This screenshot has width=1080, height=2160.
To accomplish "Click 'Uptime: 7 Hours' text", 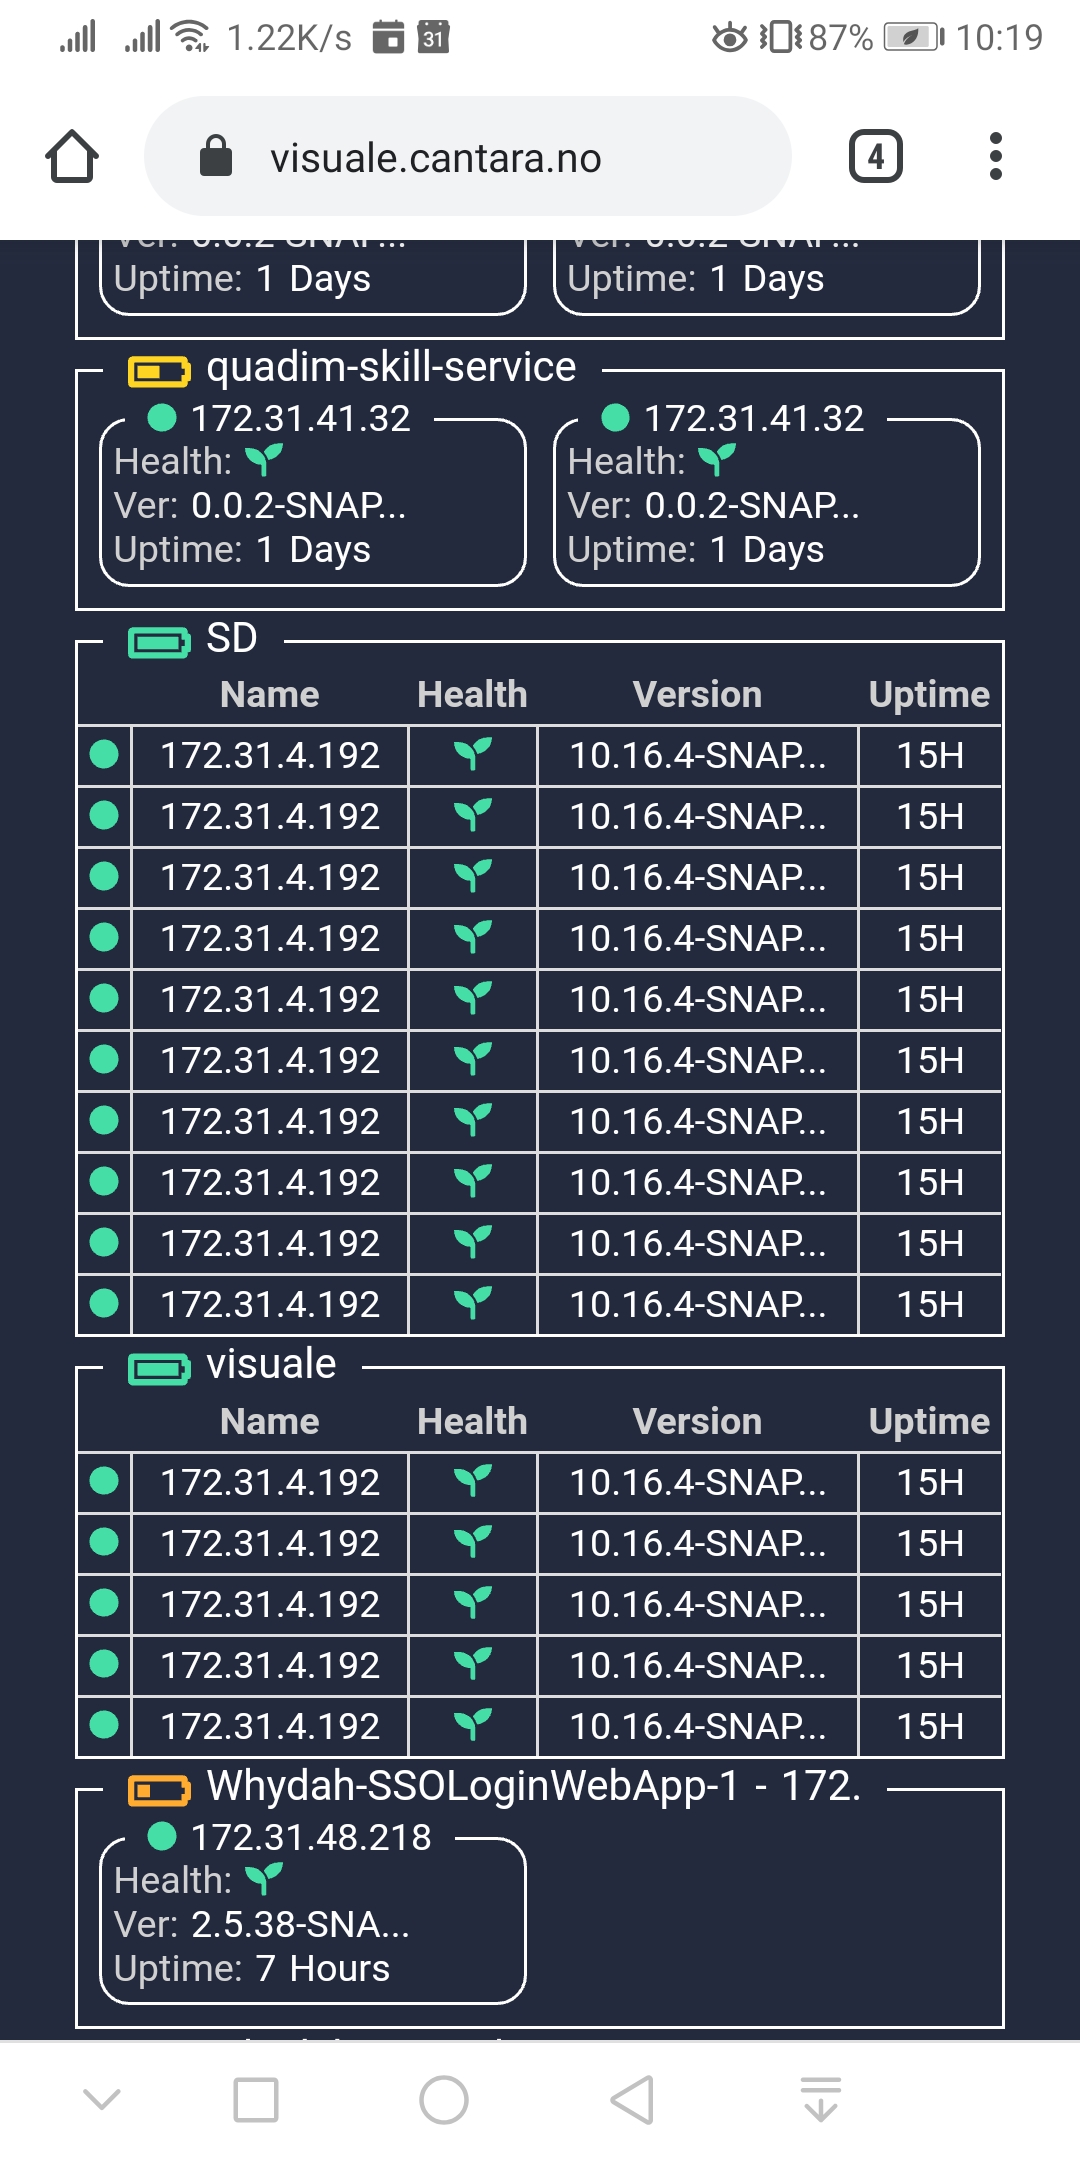I will [x=252, y=1968].
